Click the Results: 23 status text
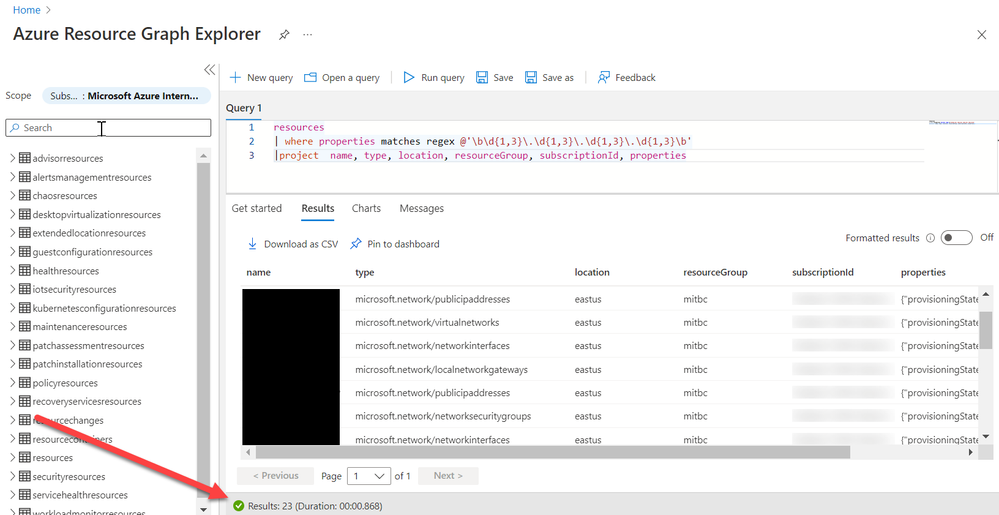The height and width of the screenshot is (515, 999). tap(315, 506)
